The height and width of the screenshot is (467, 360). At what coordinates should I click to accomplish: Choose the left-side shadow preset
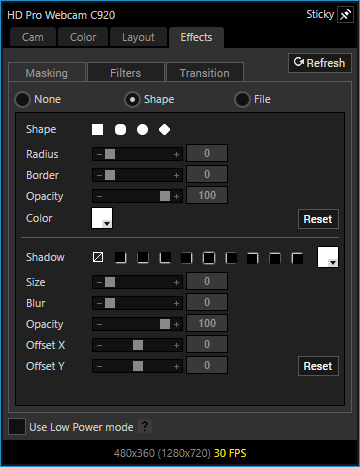point(231,258)
